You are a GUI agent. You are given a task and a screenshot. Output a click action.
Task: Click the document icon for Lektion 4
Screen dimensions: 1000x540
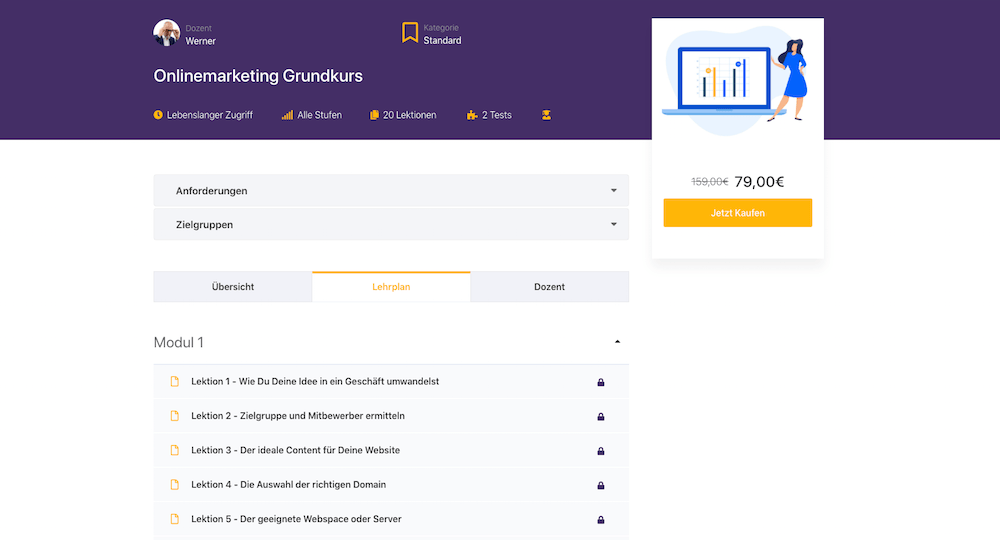175,485
